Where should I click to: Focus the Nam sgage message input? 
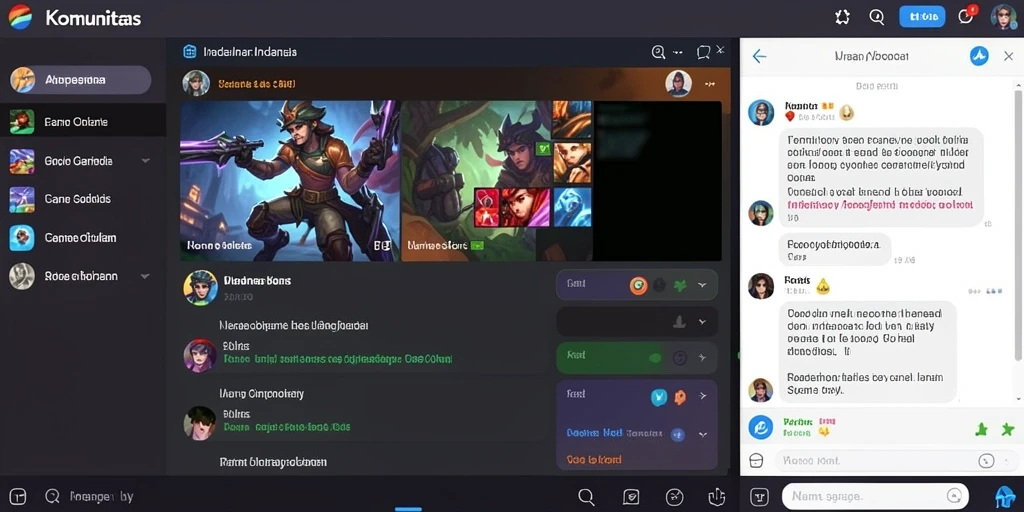(875, 496)
